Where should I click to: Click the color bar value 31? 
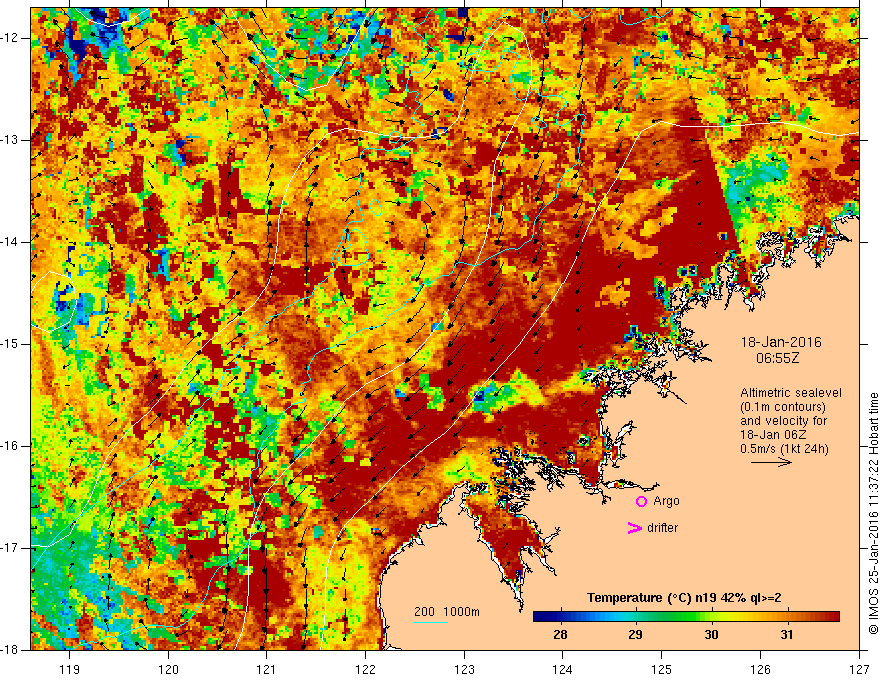(787, 635)
